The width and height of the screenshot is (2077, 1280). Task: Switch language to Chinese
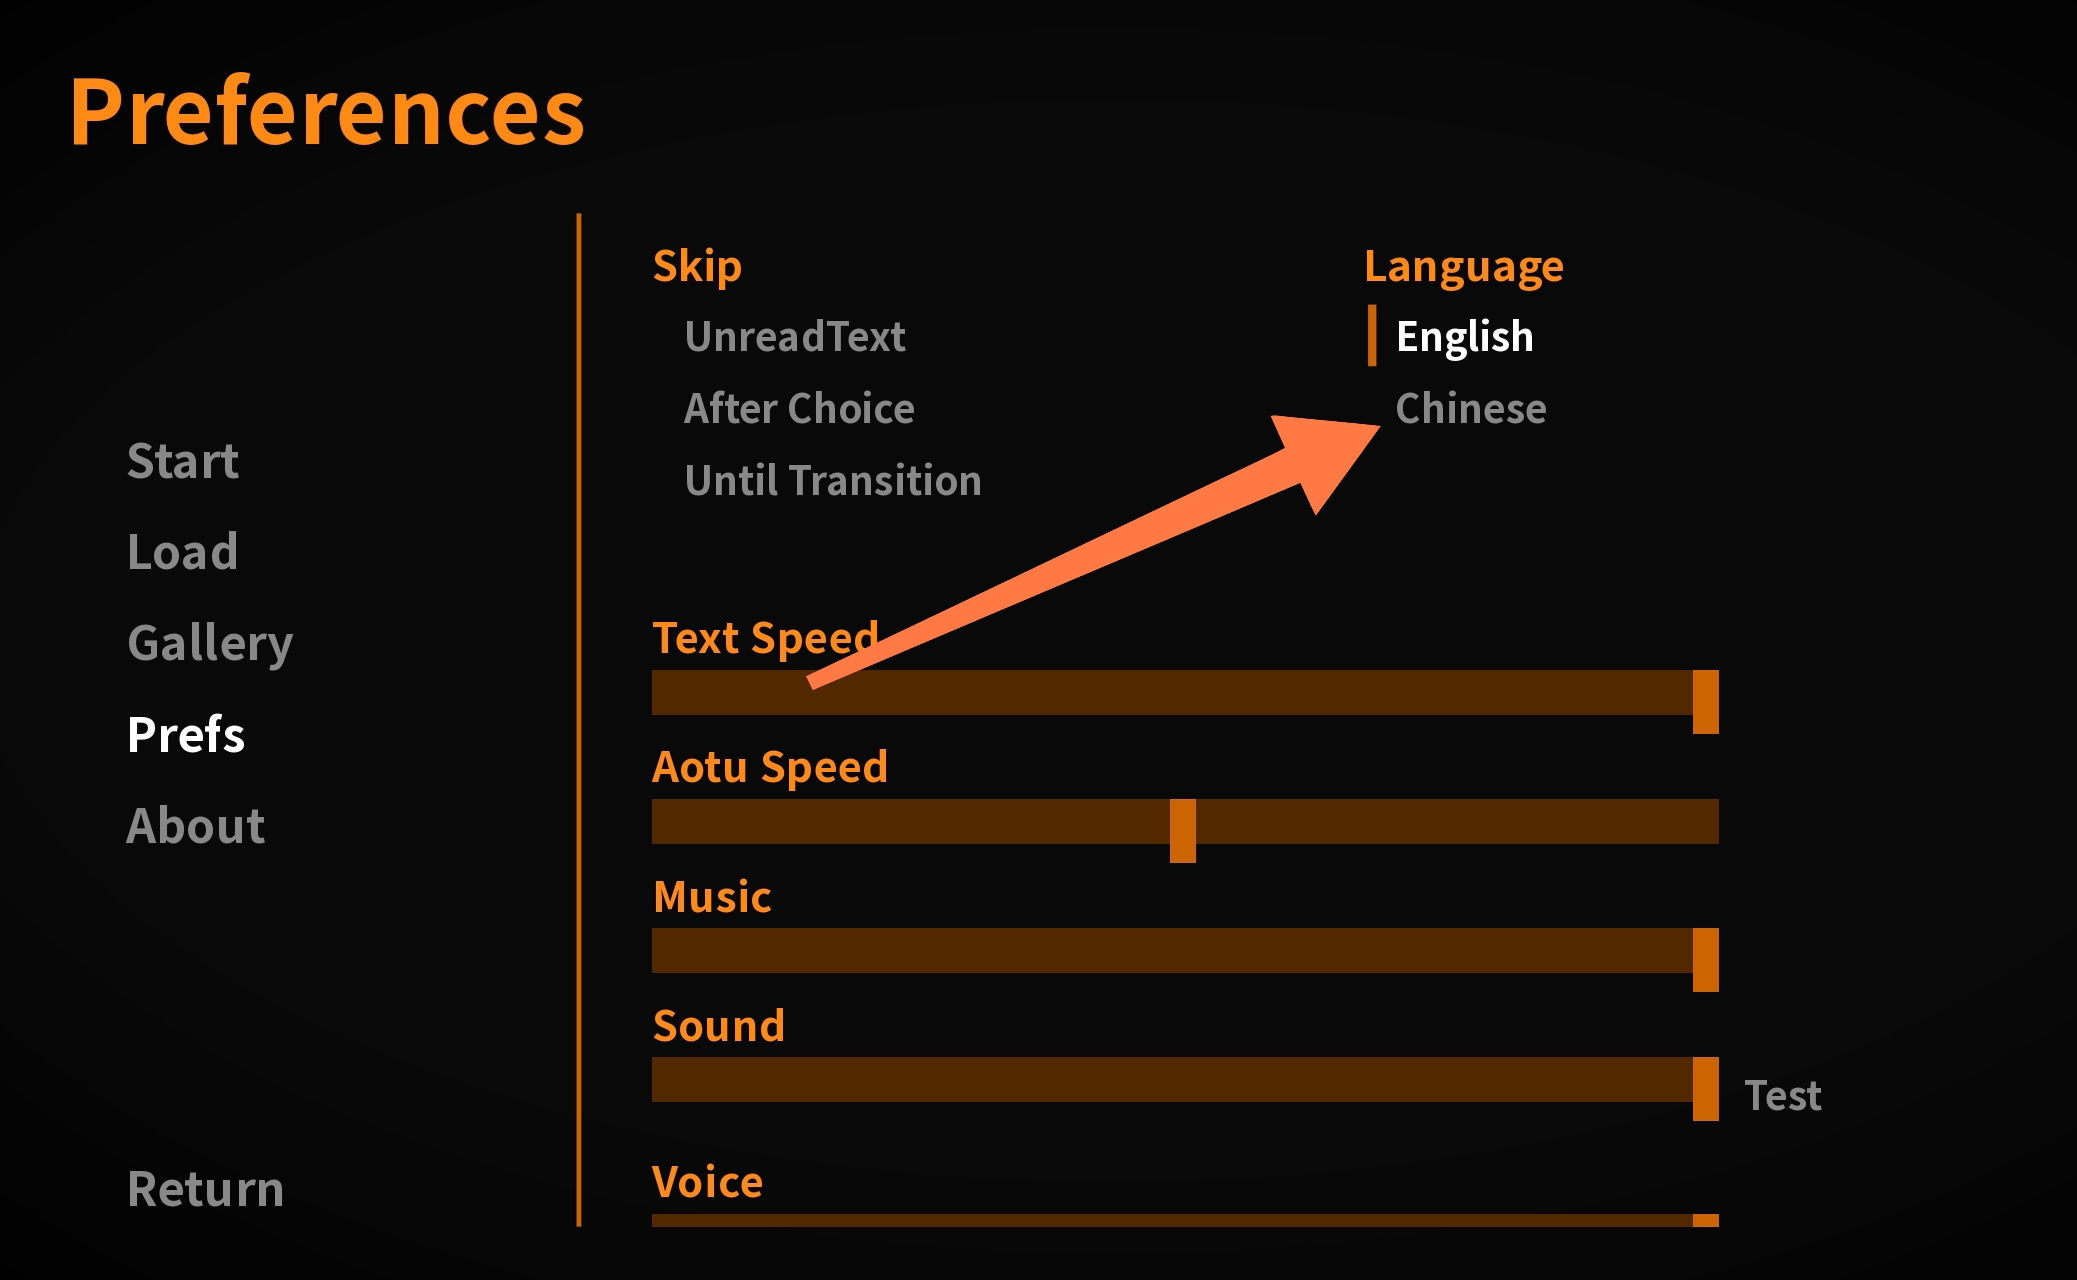pyautogui.click(x=1470, y=409)
